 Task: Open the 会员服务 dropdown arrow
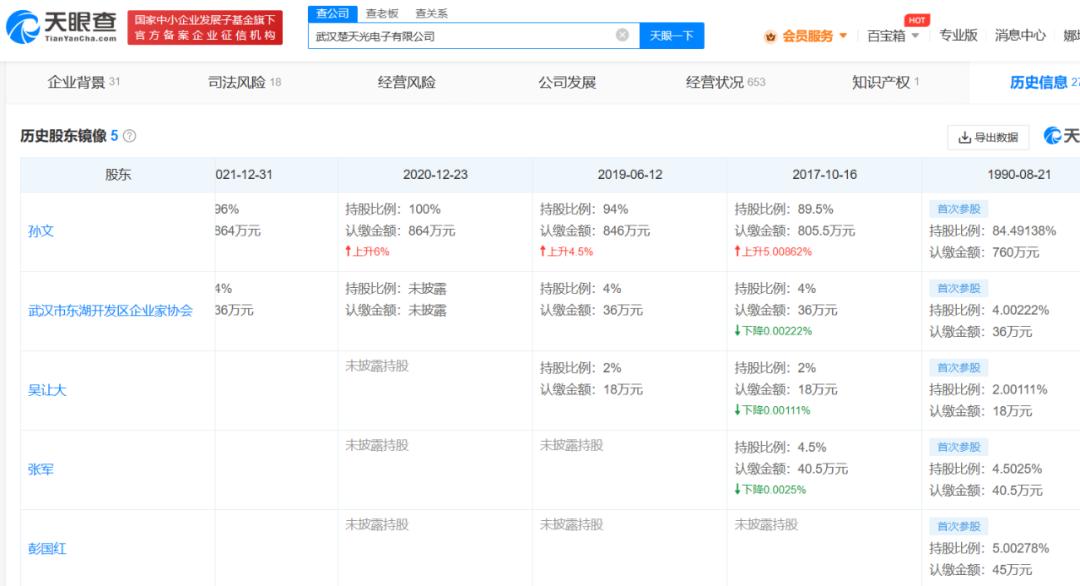842,33
